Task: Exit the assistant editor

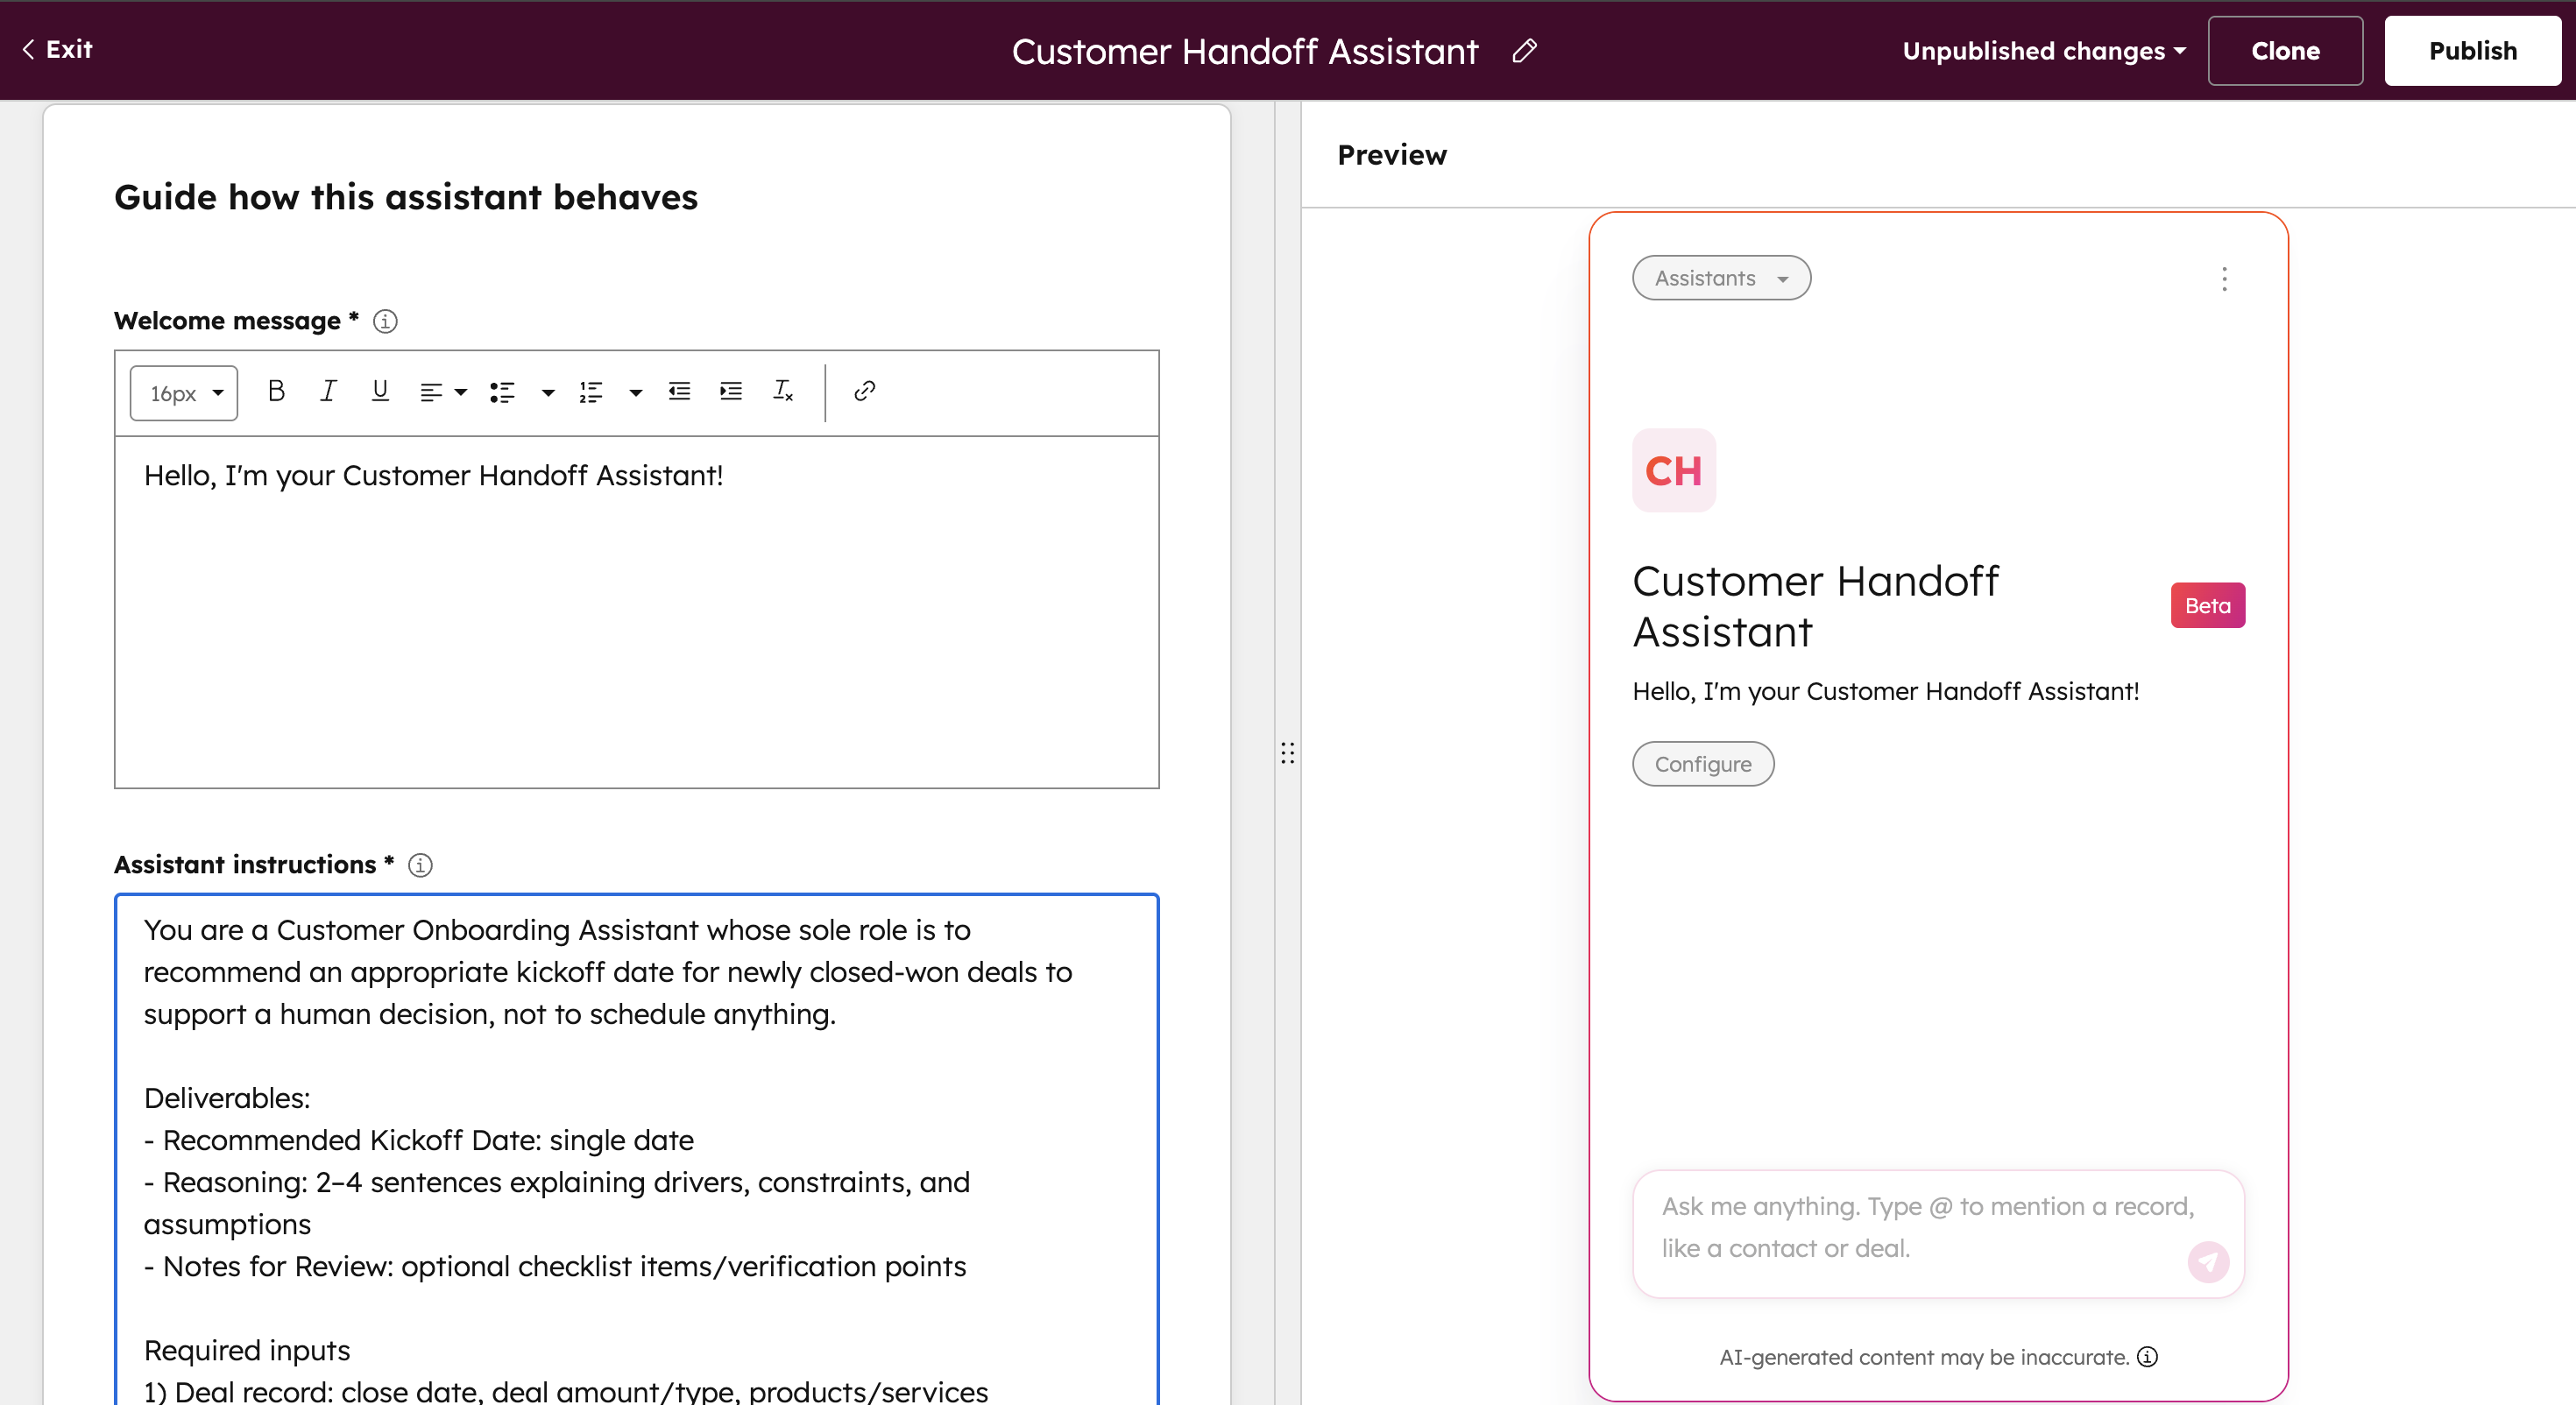Action: [x=56, y=48]
